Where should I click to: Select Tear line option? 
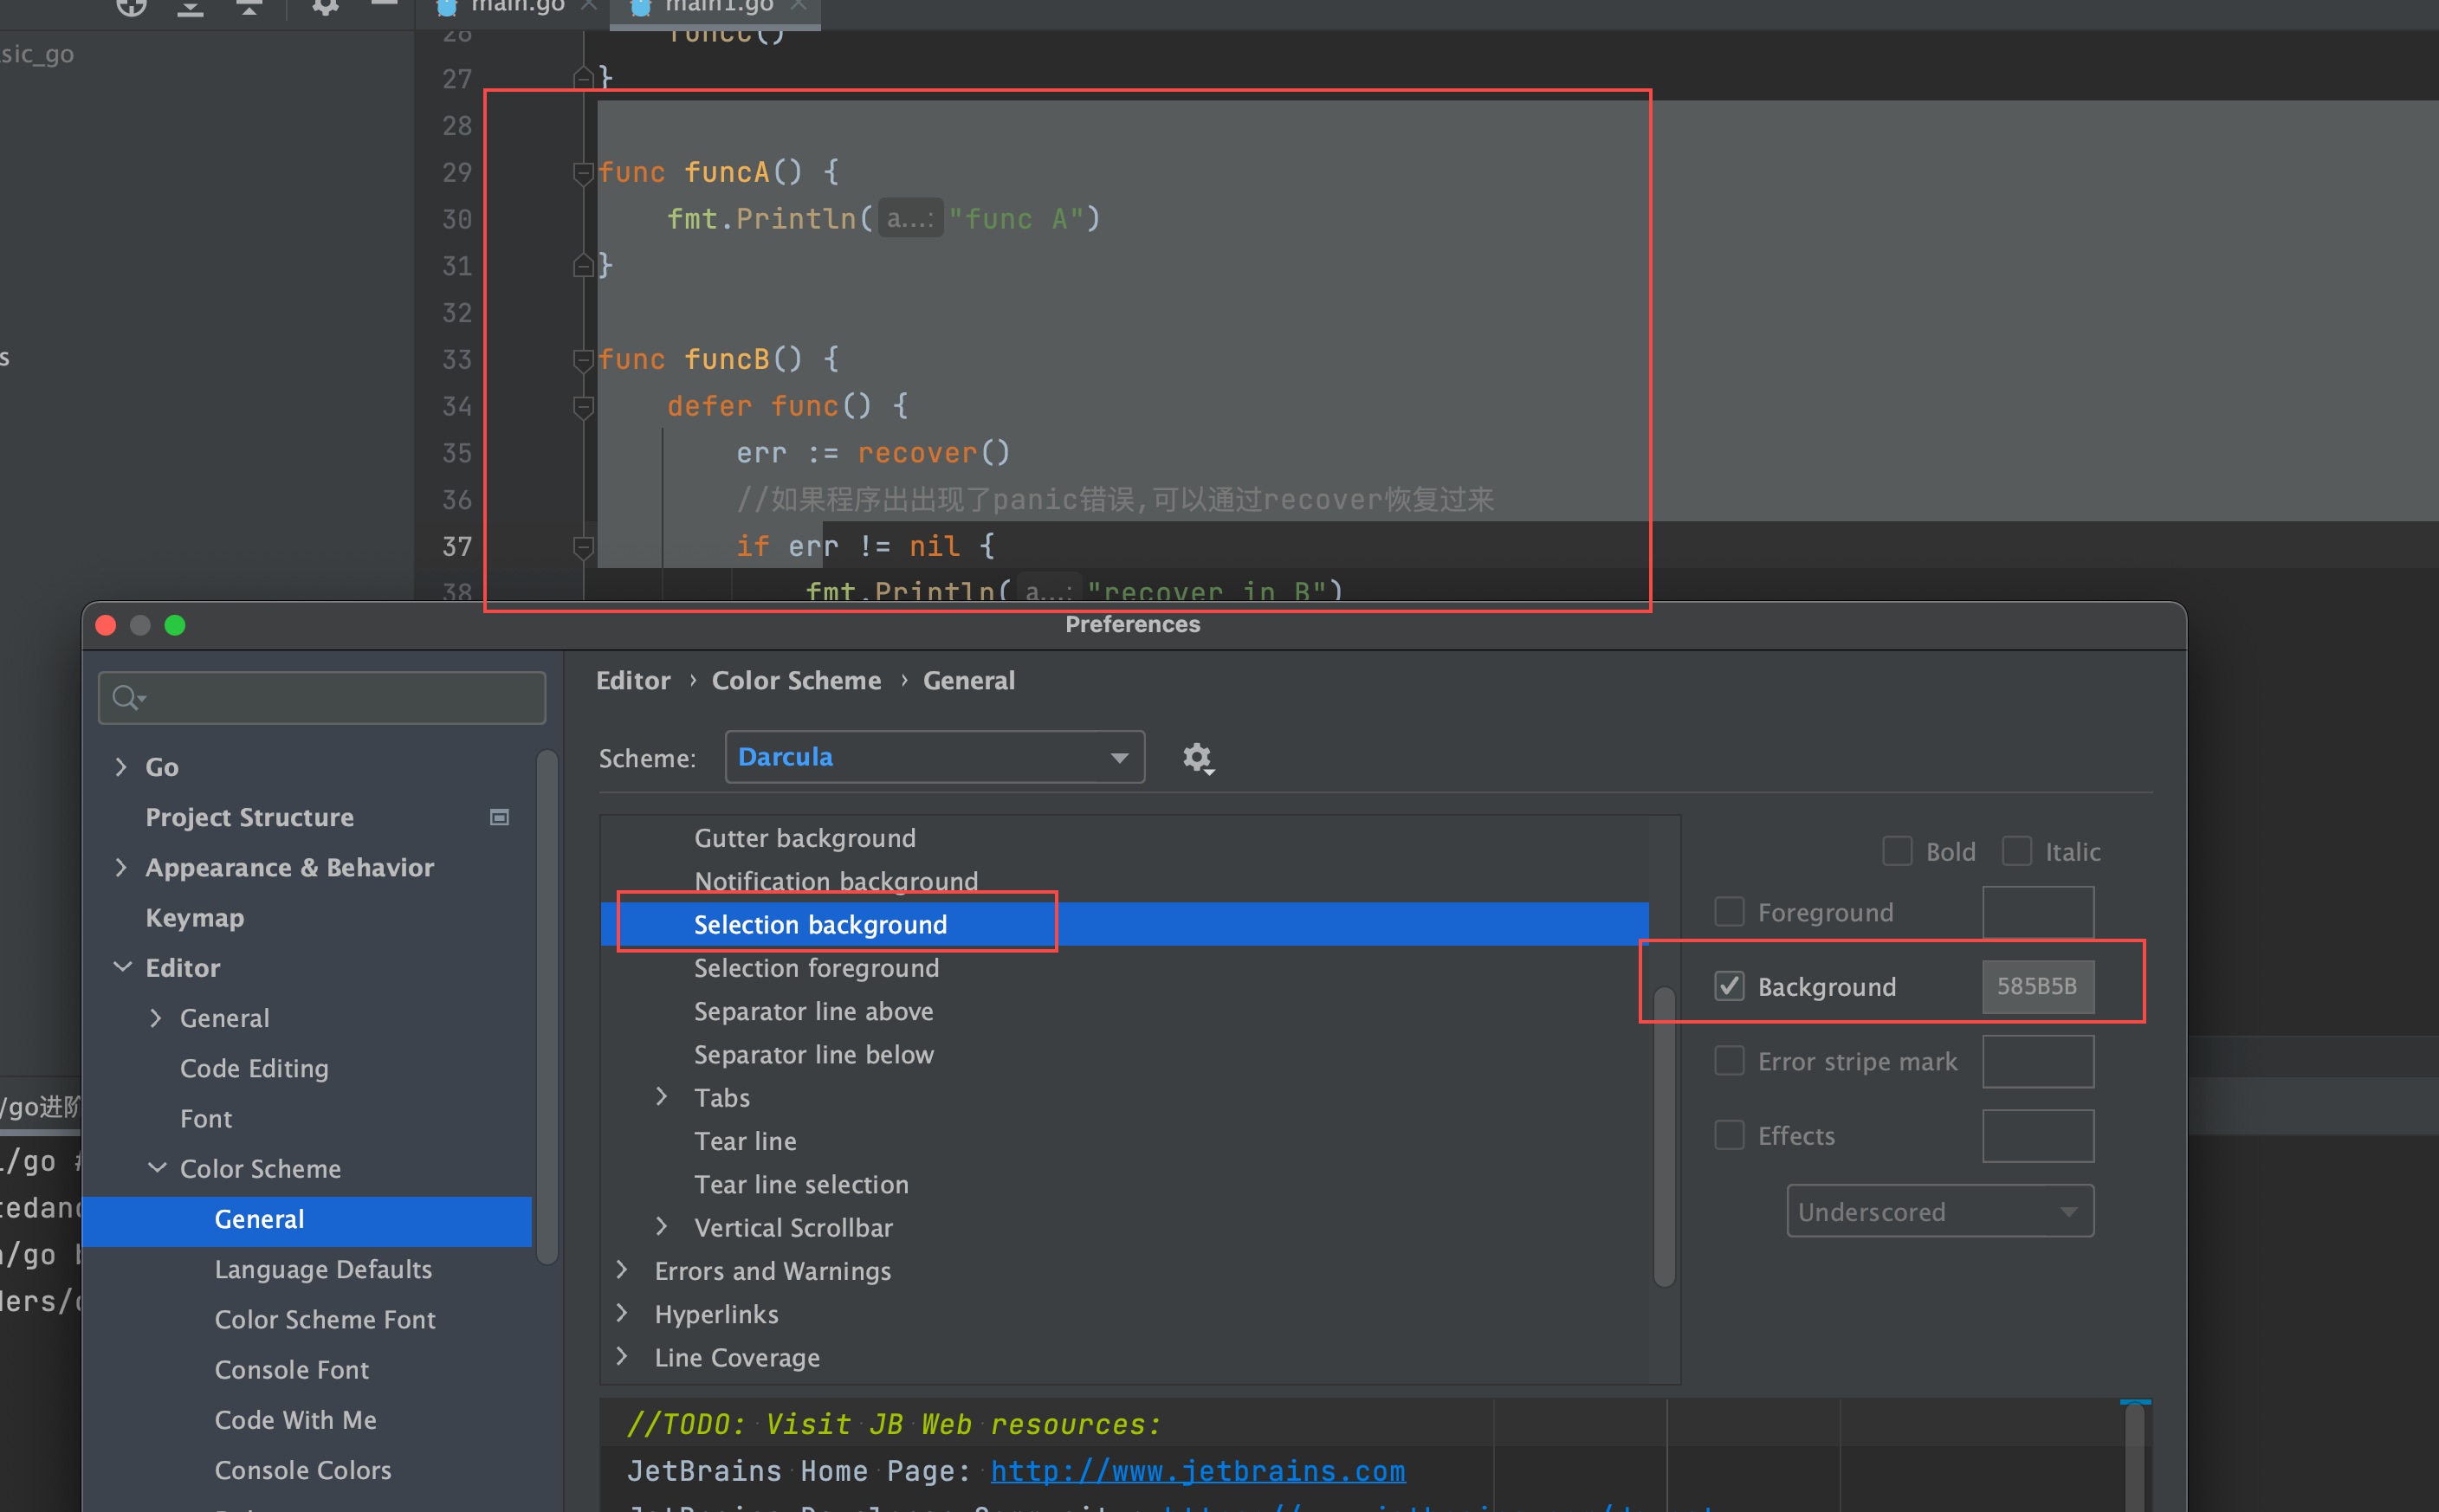[745, 1141]
